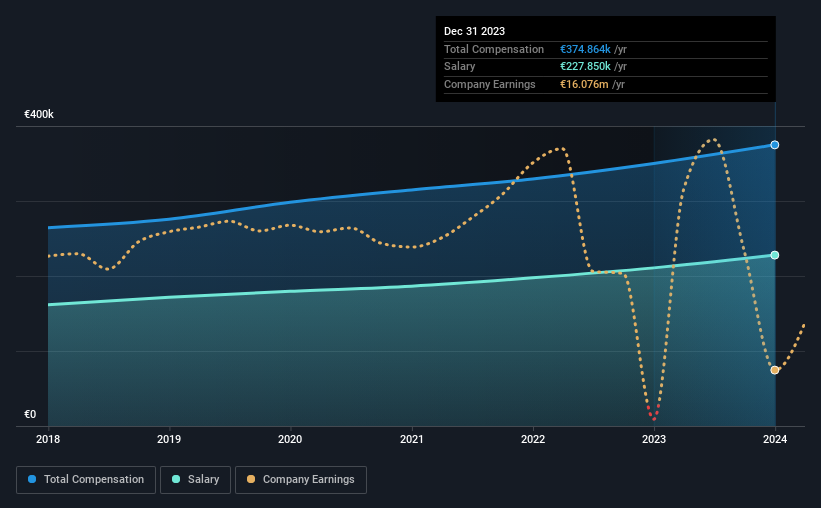Click the 2018 x-axis label
The height and width of the screenshot is (508, 821).
tap(48, 439)
